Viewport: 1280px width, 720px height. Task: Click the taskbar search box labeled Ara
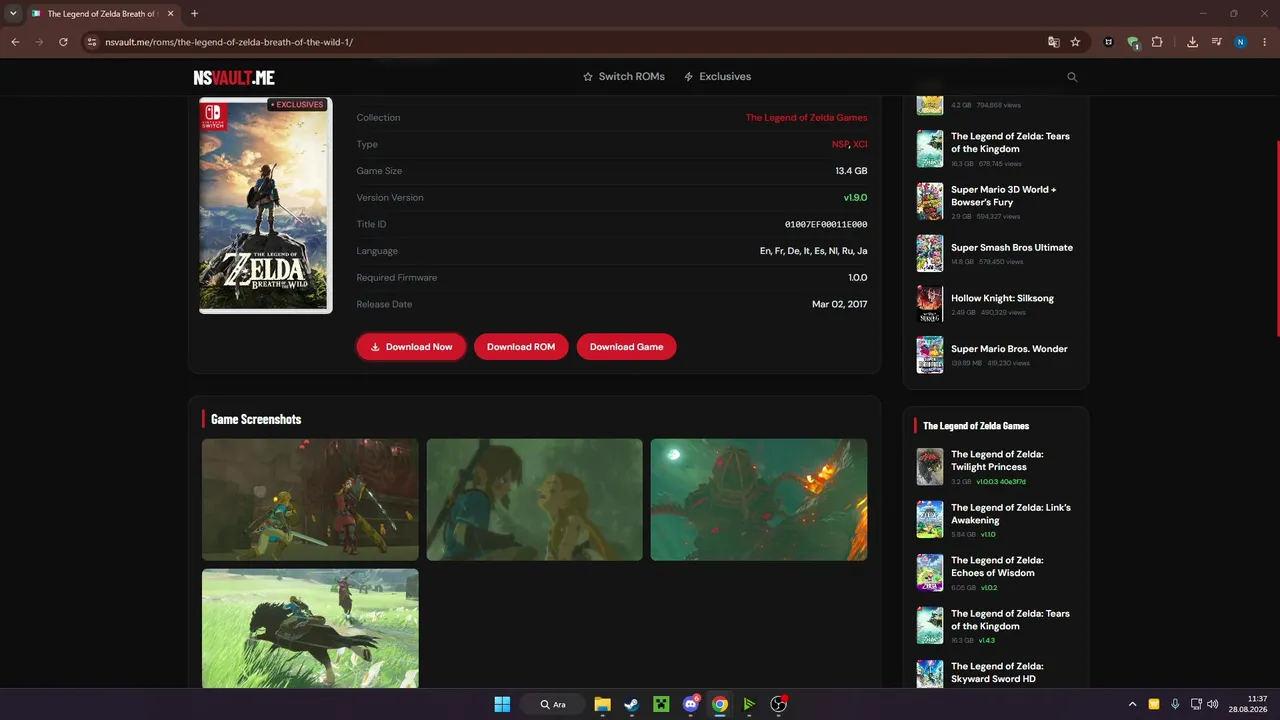[x=554, y=704]
